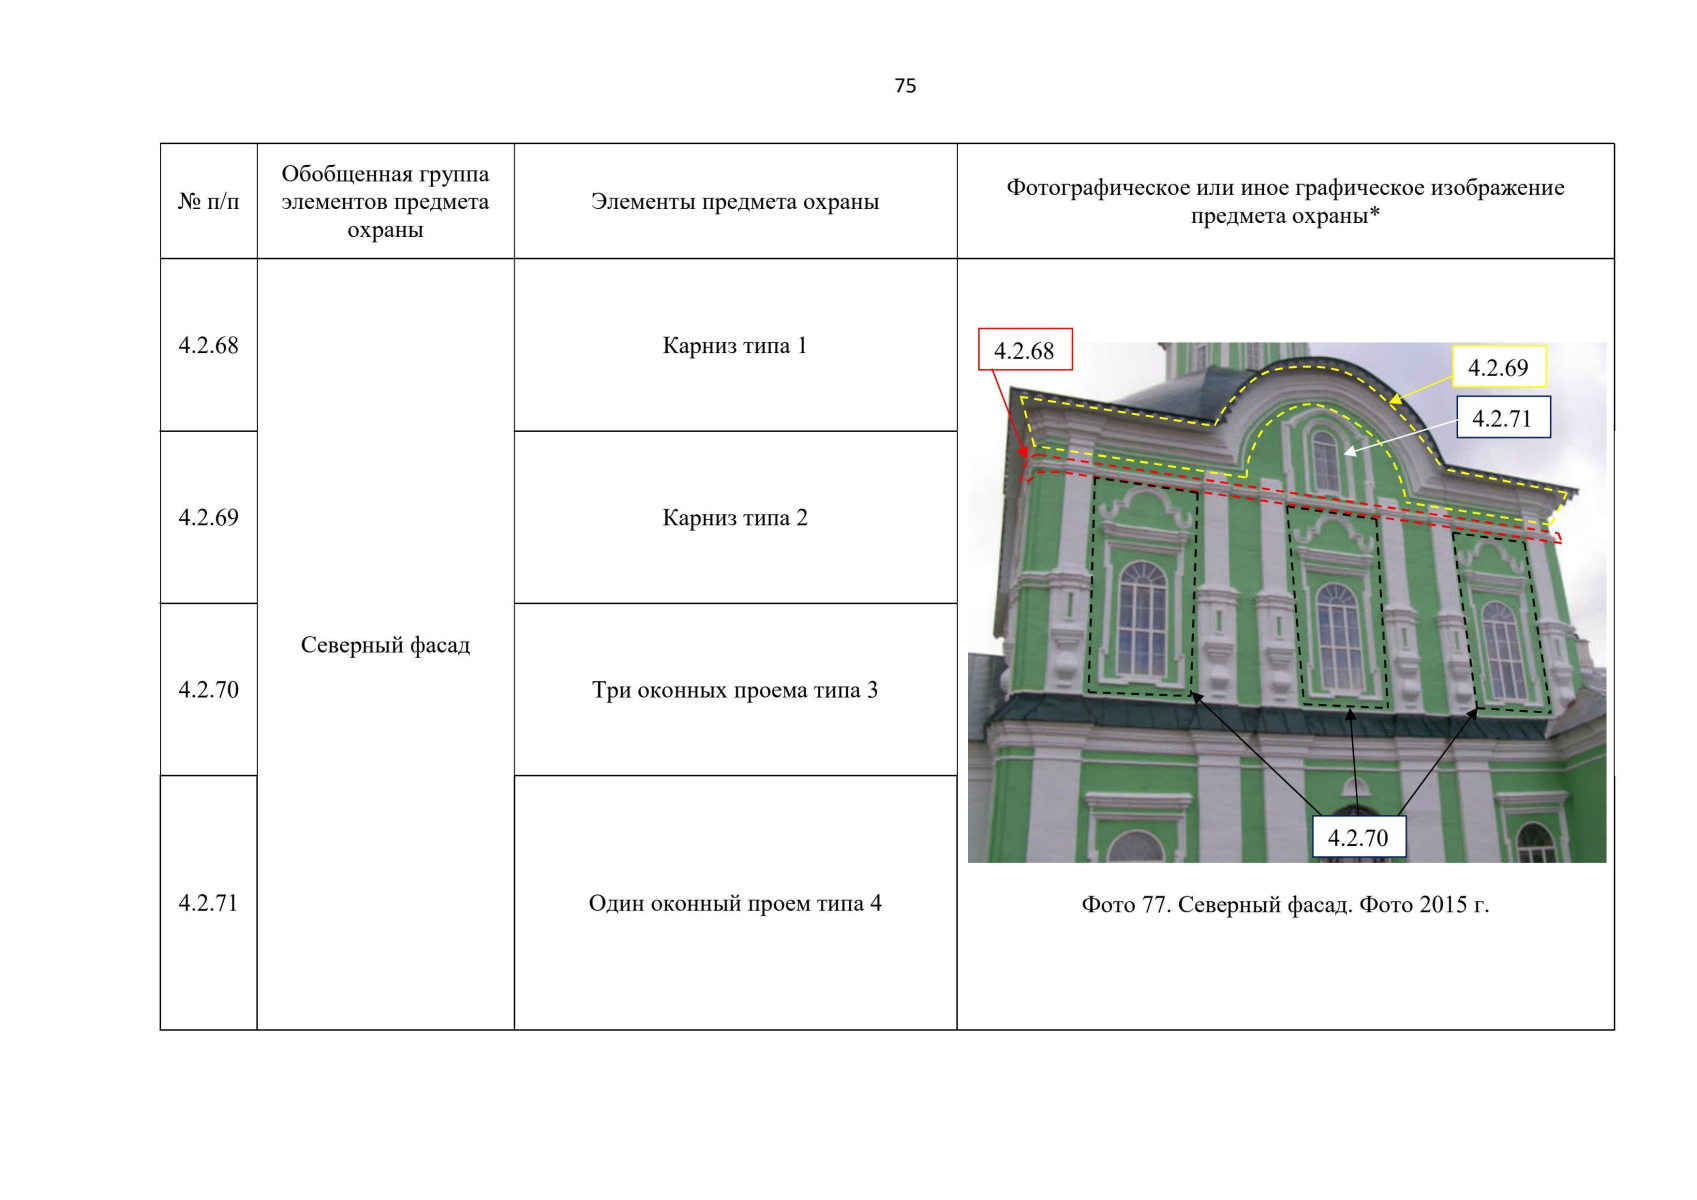Viewport: 1697px width, 1200px height.
Task: Click the "Три оконных проема типа 3" cell
Action: pos(735,690)
